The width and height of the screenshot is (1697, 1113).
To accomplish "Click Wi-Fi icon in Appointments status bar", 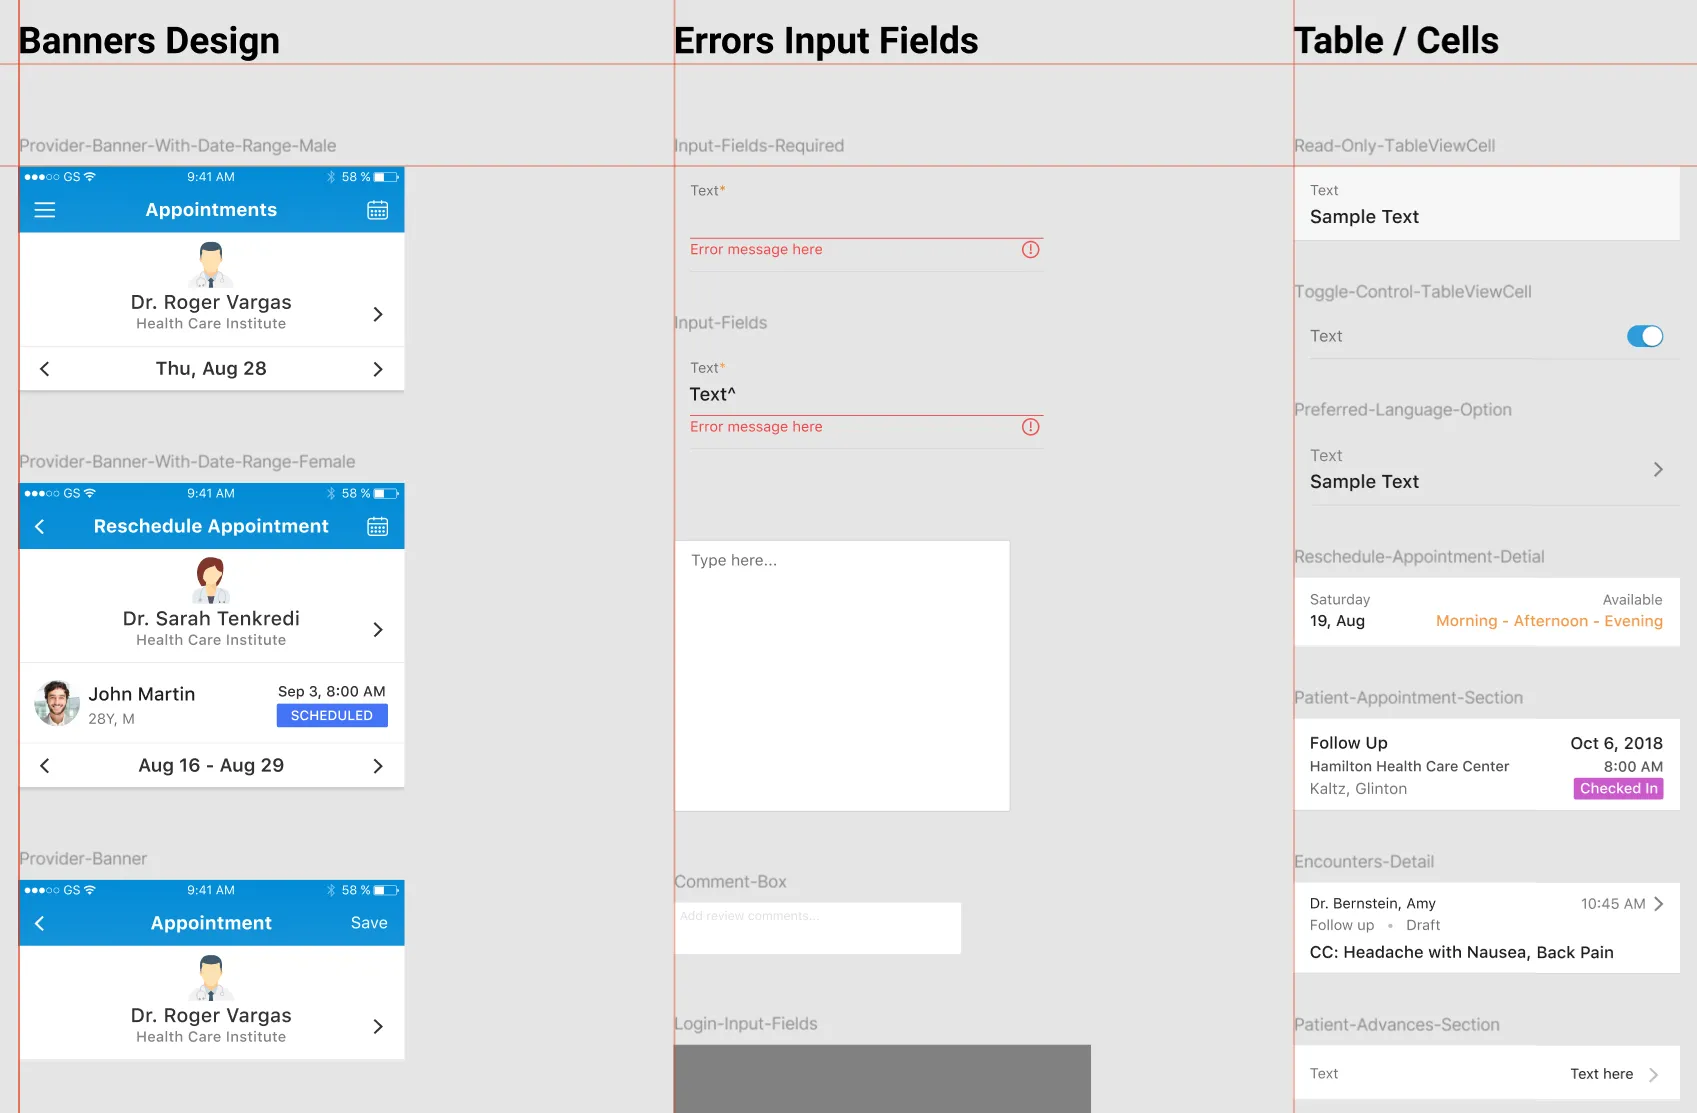I will pos(90,177).
